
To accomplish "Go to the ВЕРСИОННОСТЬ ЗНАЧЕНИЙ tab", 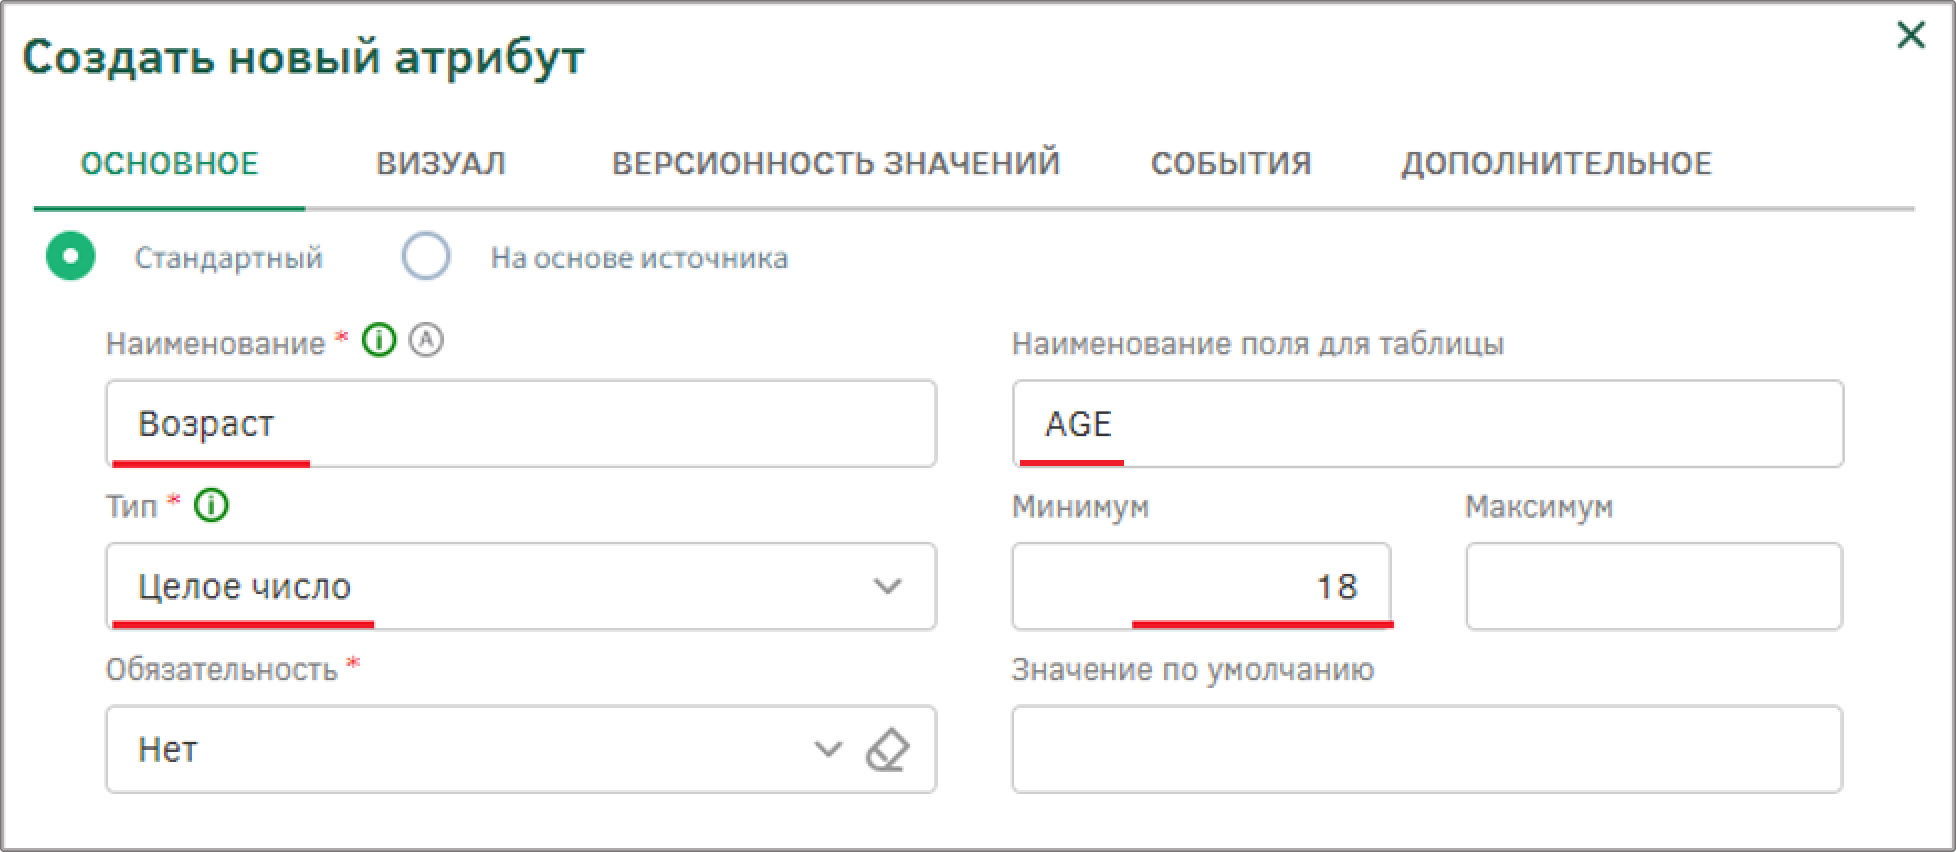I will 836,164.
